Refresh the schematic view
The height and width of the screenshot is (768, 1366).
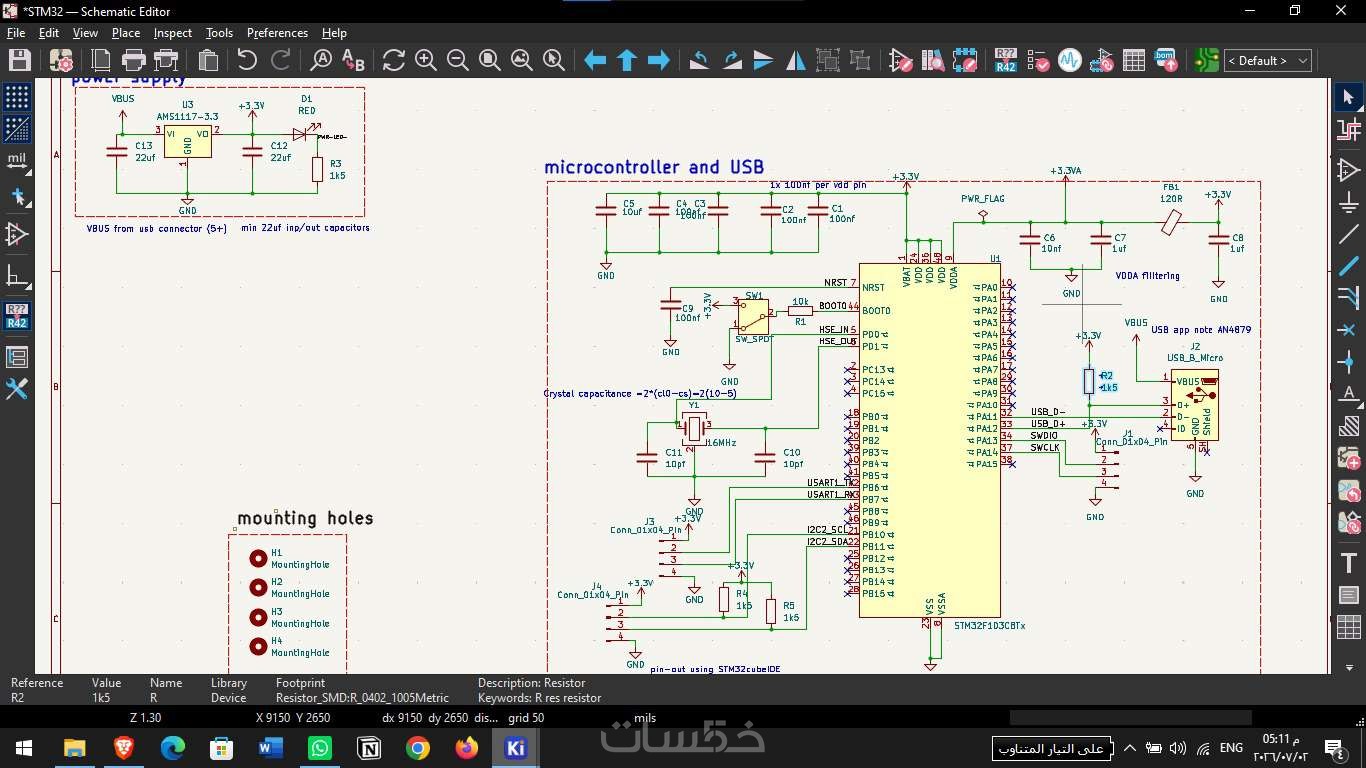[x=394, y=60]
